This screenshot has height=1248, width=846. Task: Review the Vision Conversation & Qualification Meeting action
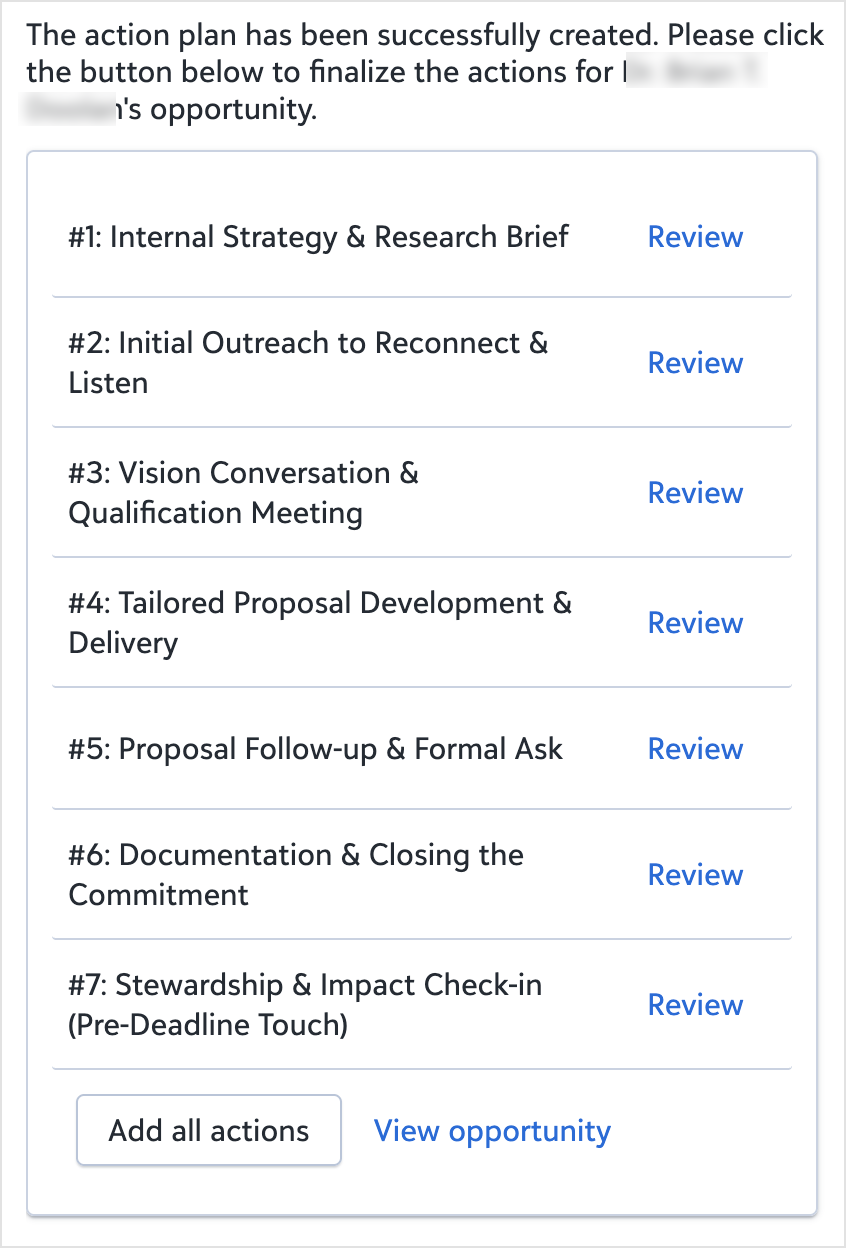click(695, 493)
